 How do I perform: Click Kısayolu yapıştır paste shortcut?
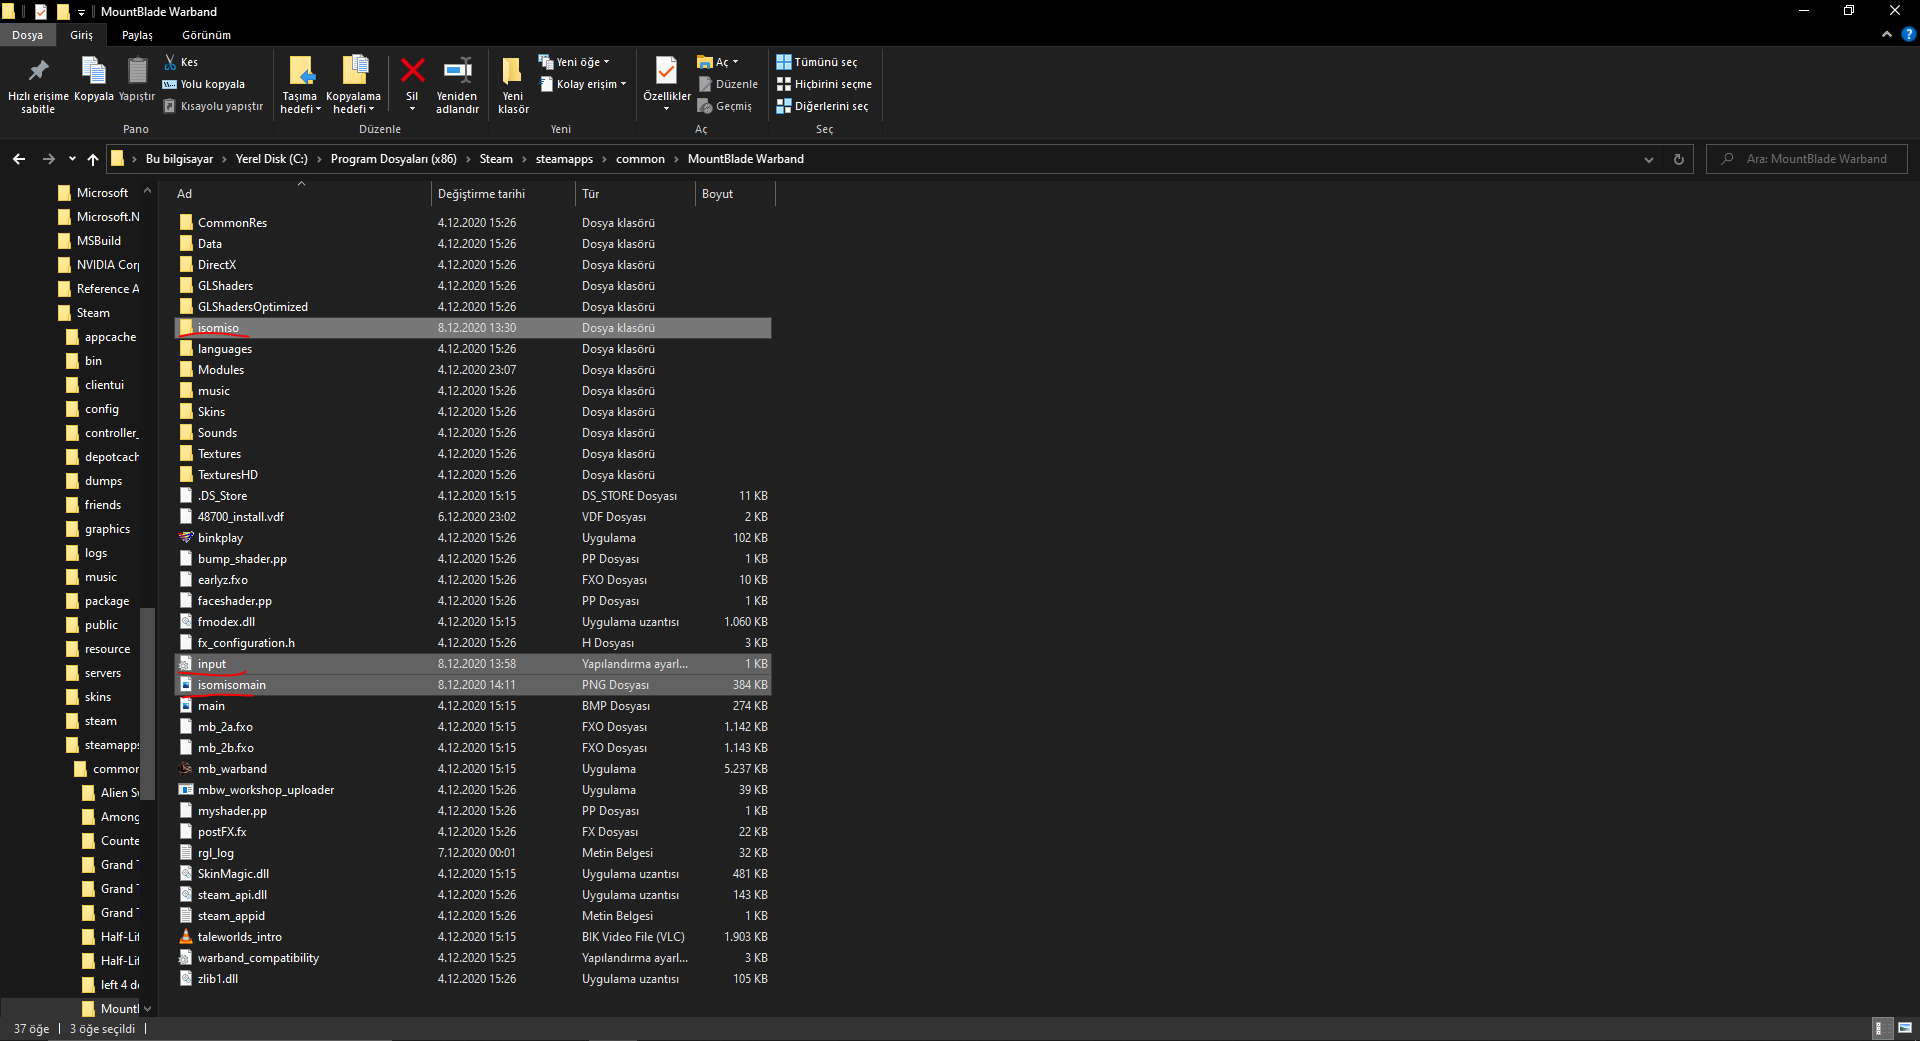point(213,106)
